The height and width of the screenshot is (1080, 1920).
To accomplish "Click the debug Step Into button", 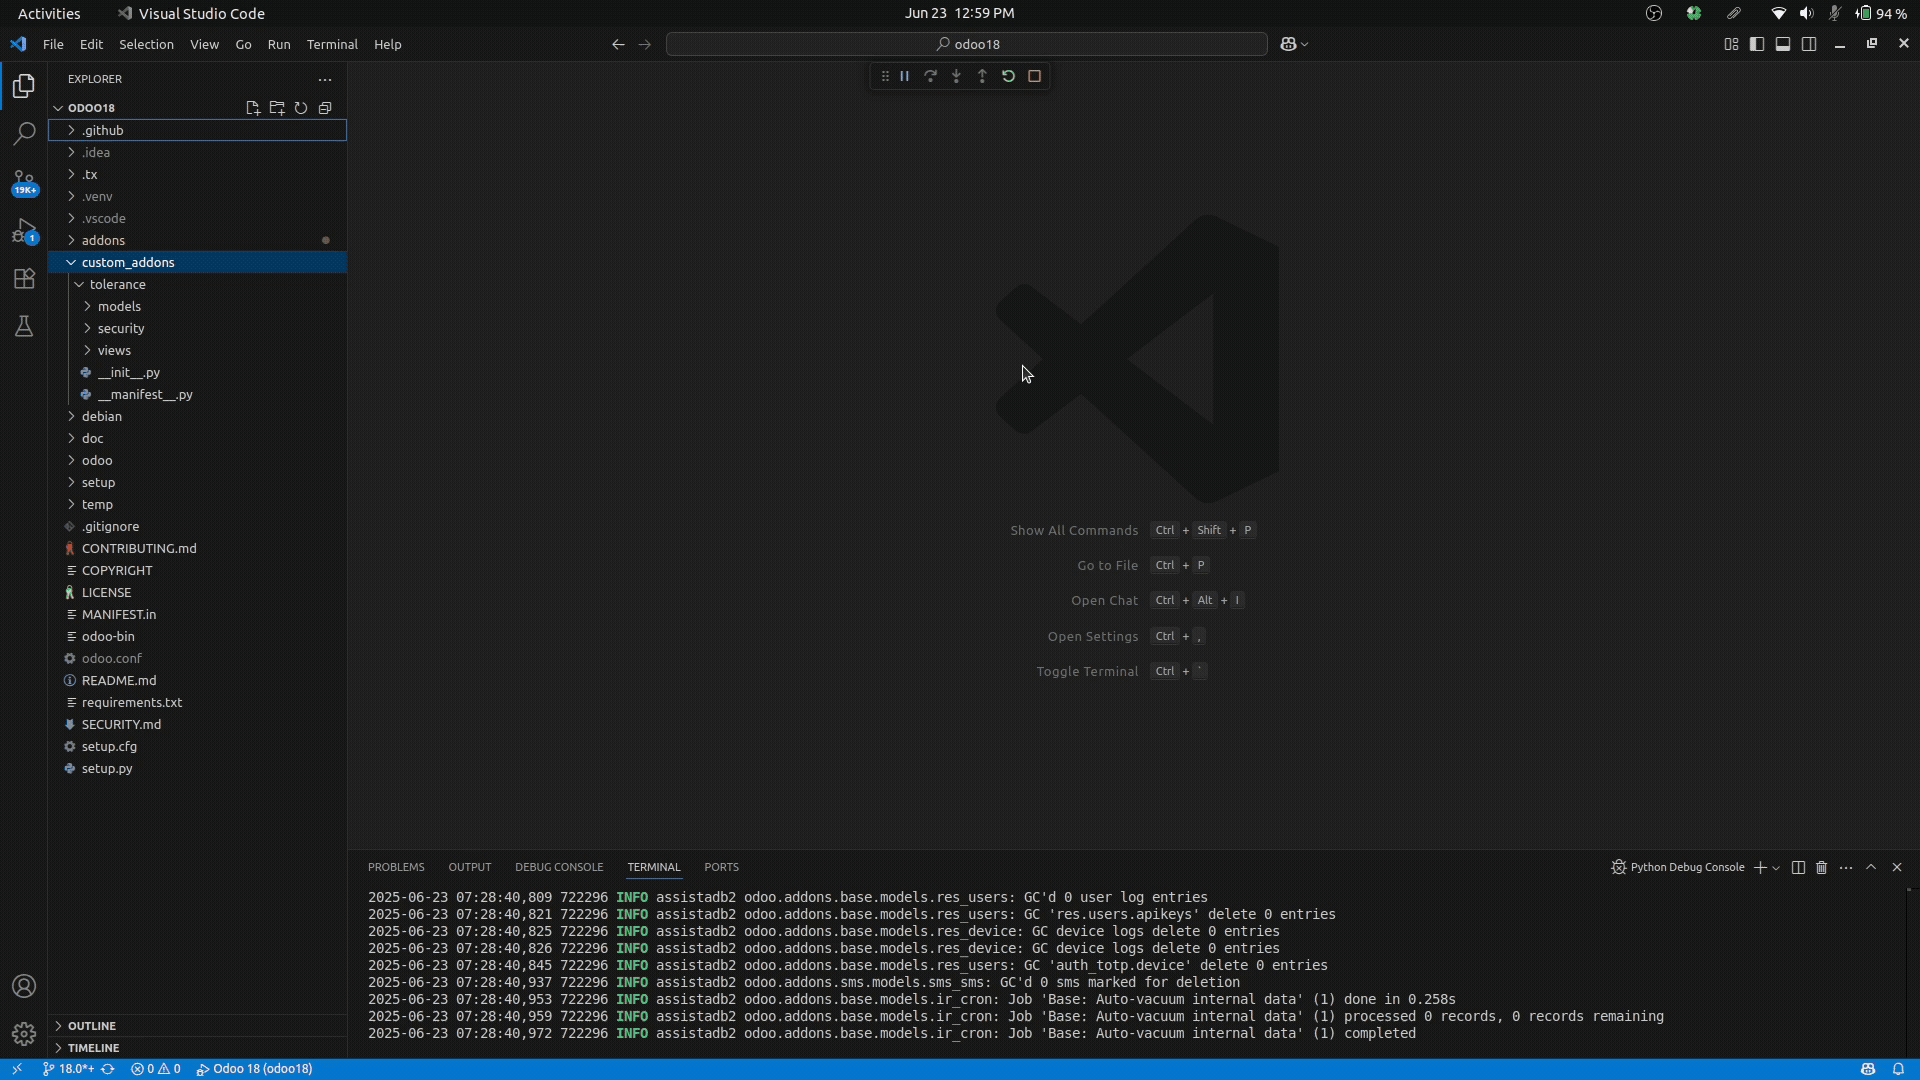I will (x=956, y=76).
